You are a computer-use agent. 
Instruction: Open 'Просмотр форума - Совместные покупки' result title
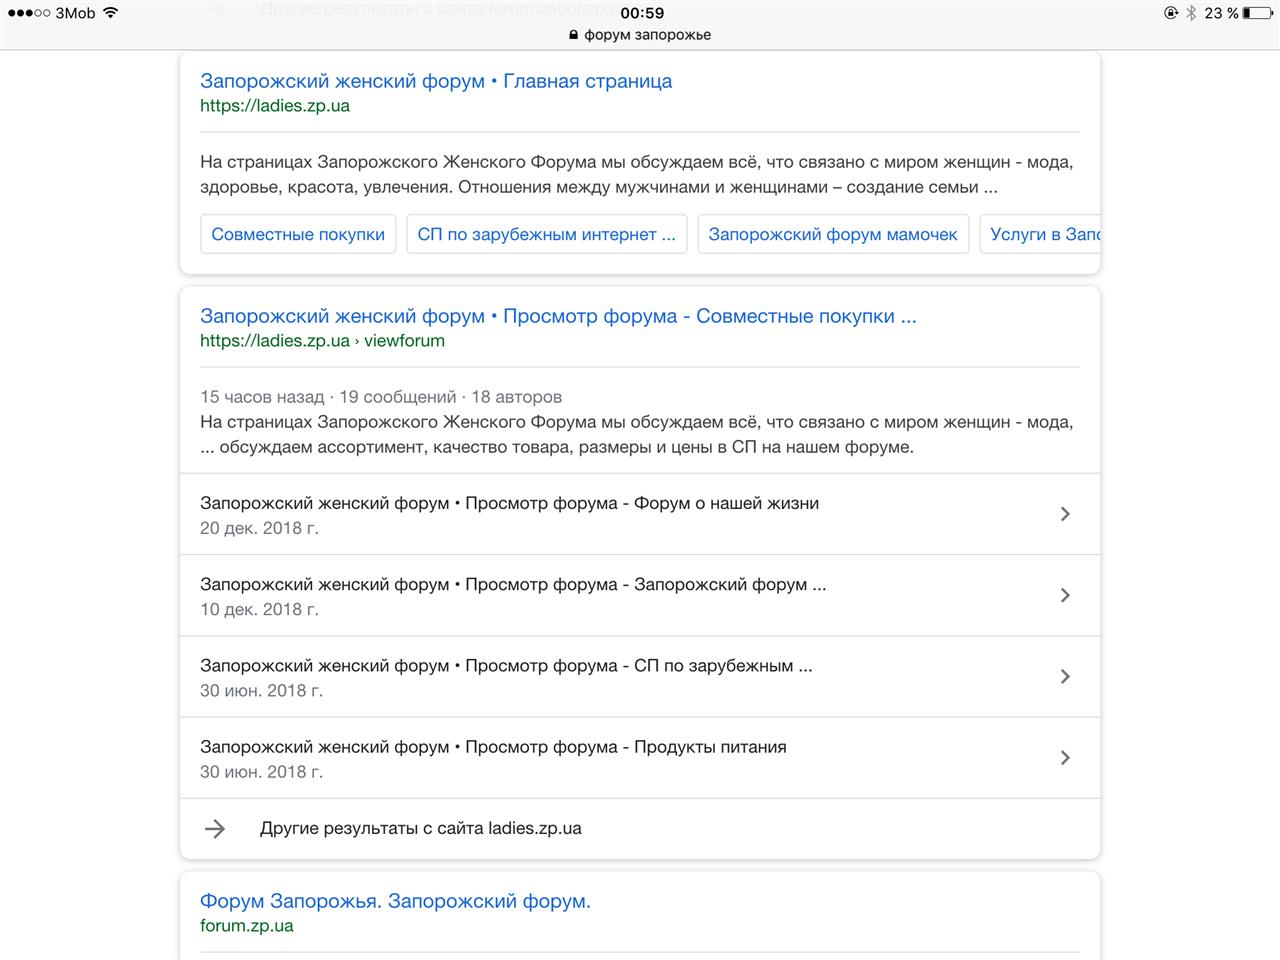point(558,316)
